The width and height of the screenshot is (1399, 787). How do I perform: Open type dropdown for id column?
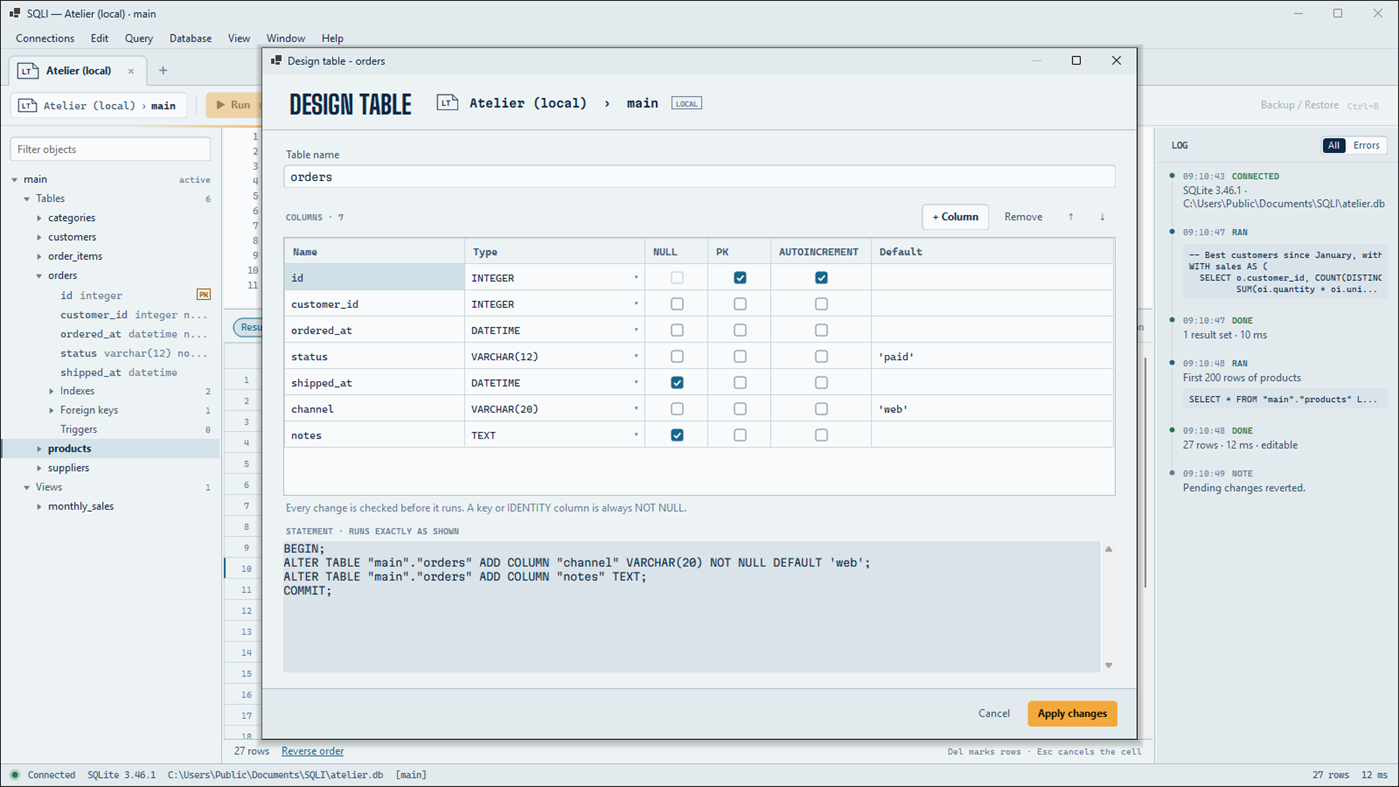coord(636,278)
